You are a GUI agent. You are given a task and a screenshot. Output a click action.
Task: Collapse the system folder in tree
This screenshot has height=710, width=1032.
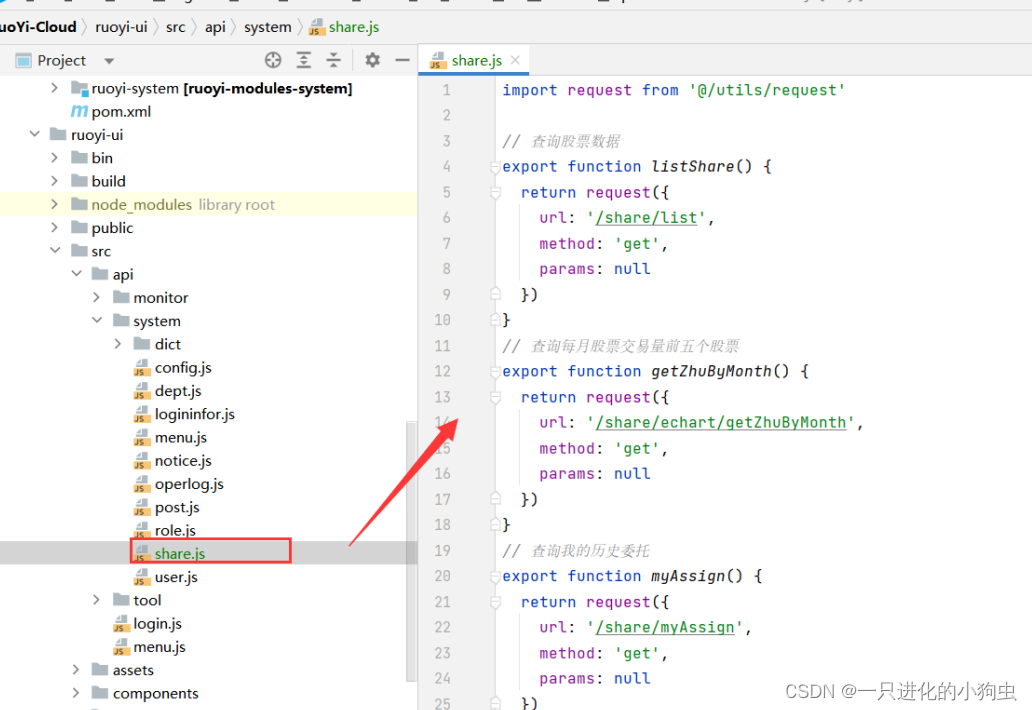(x=97, y=321)
